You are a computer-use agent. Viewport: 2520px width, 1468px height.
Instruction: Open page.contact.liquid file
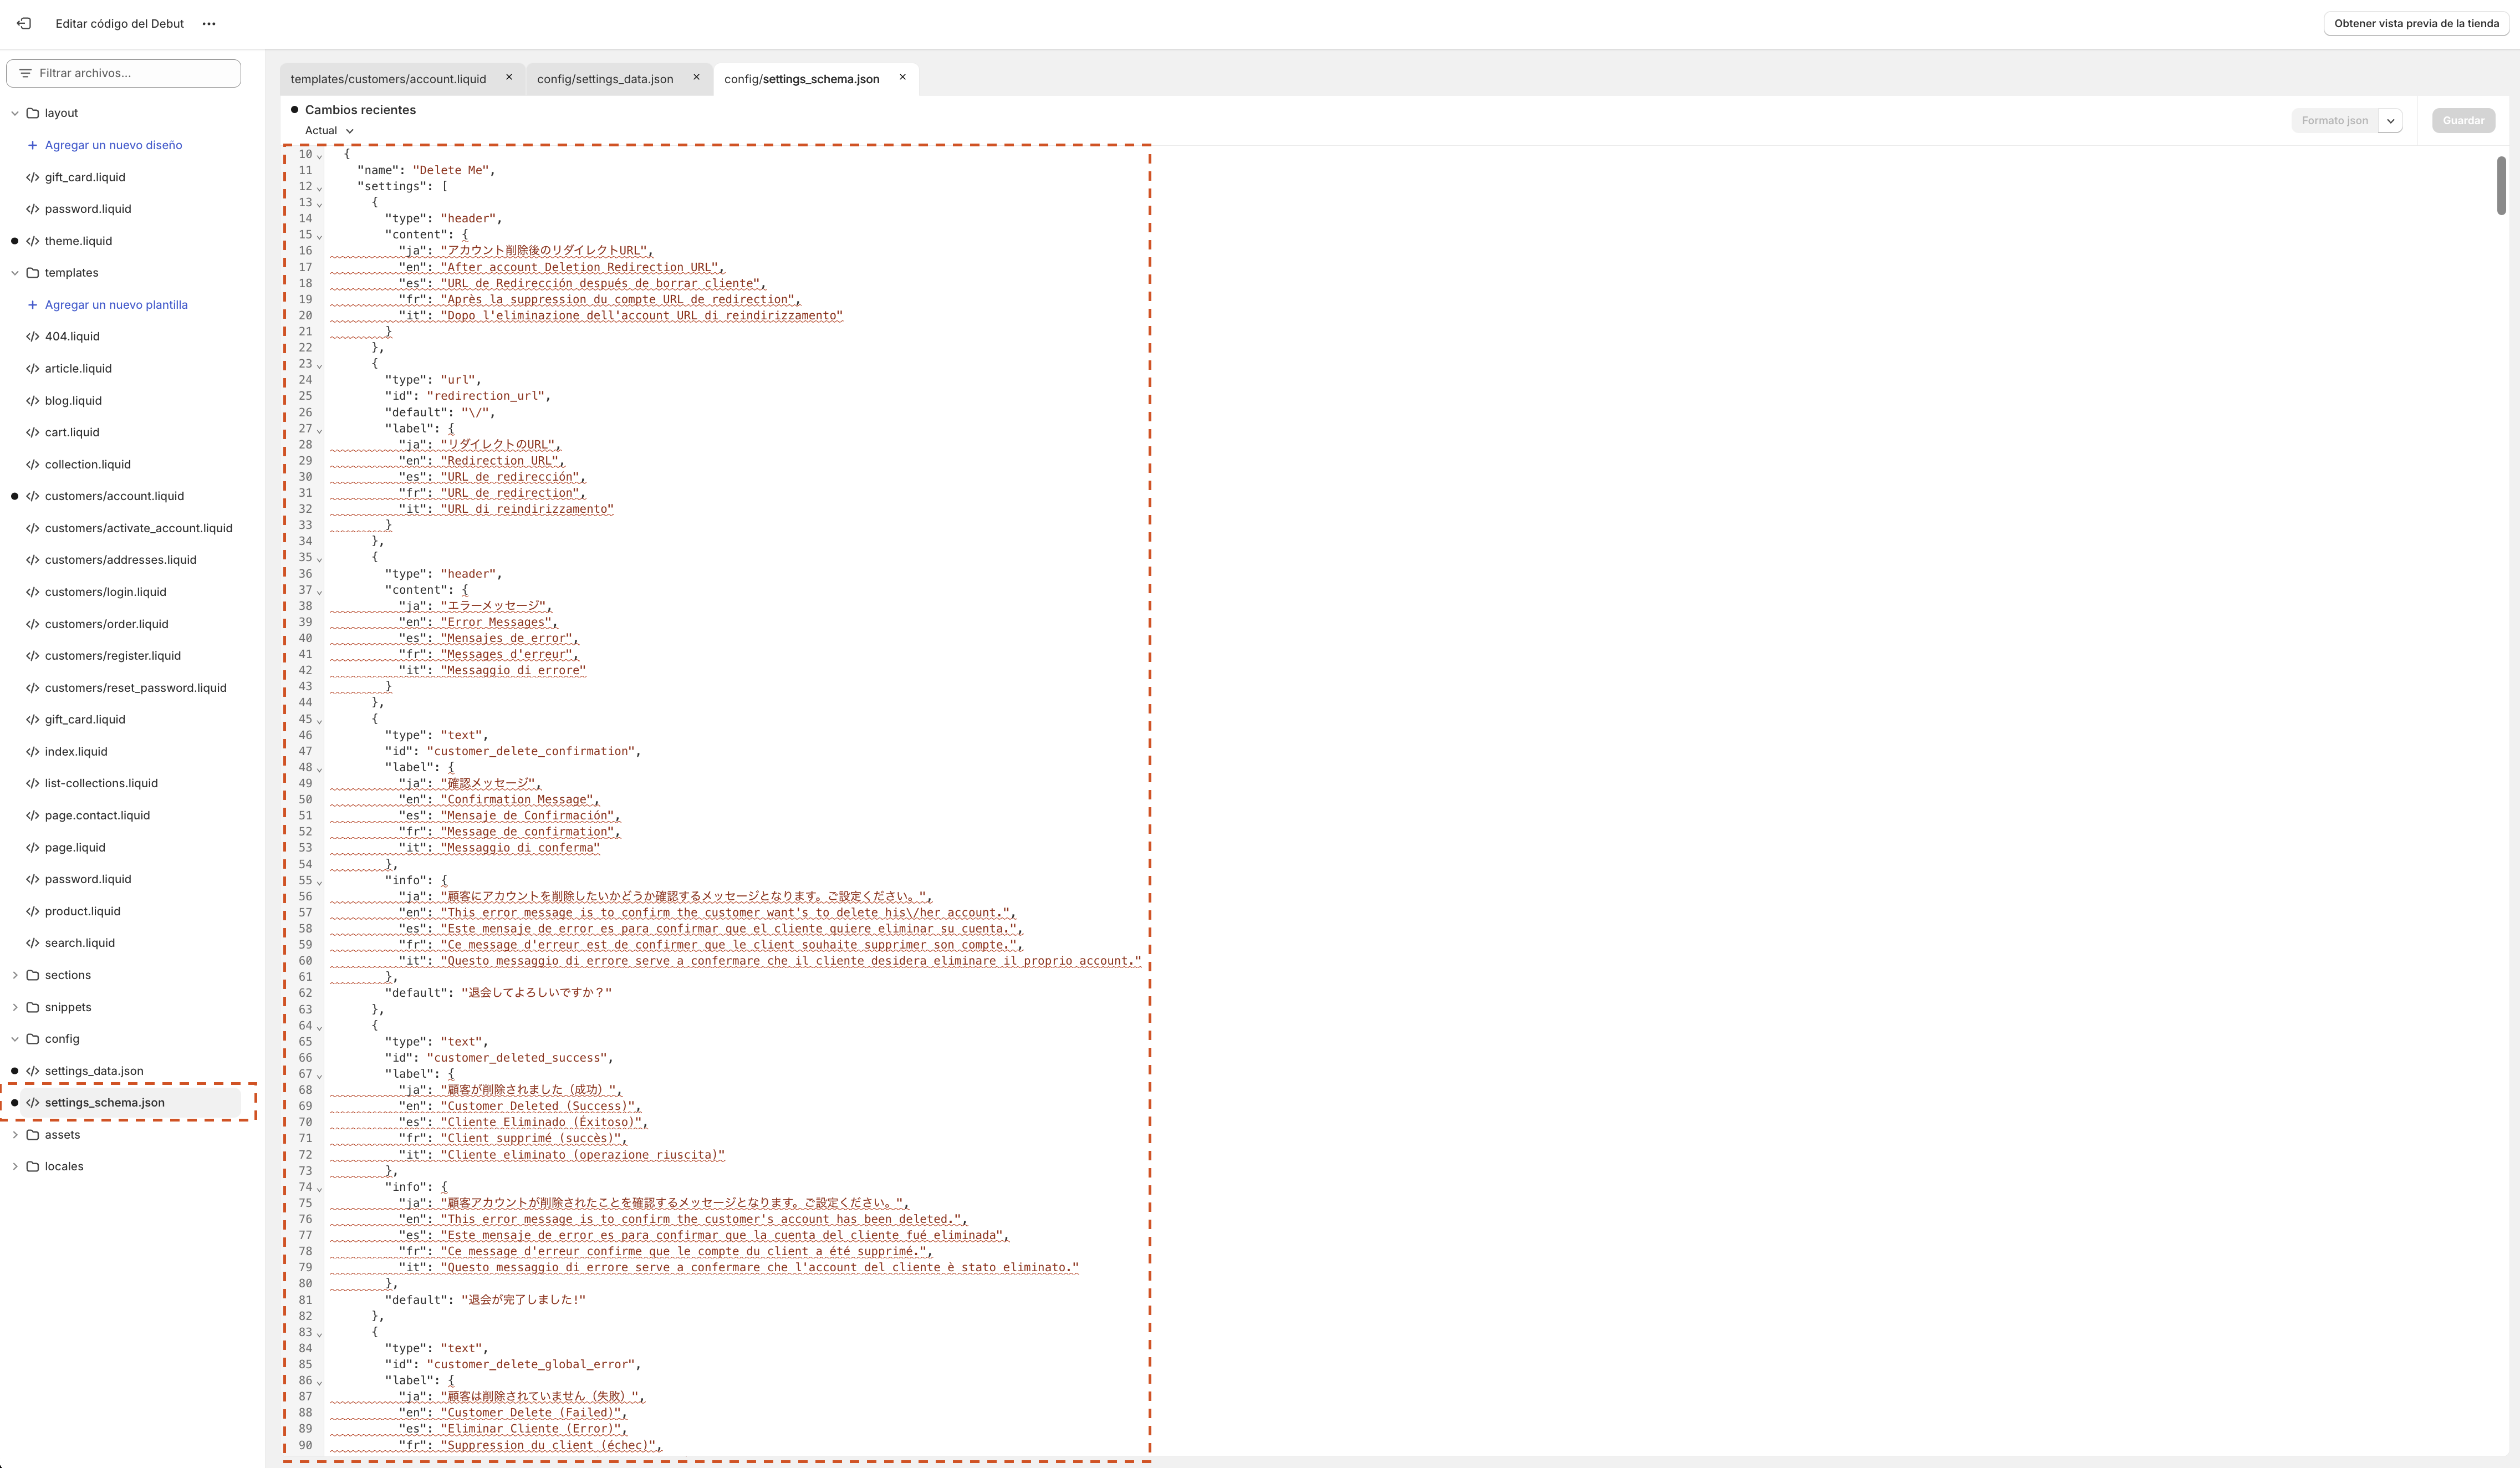[x=97, y=815]
